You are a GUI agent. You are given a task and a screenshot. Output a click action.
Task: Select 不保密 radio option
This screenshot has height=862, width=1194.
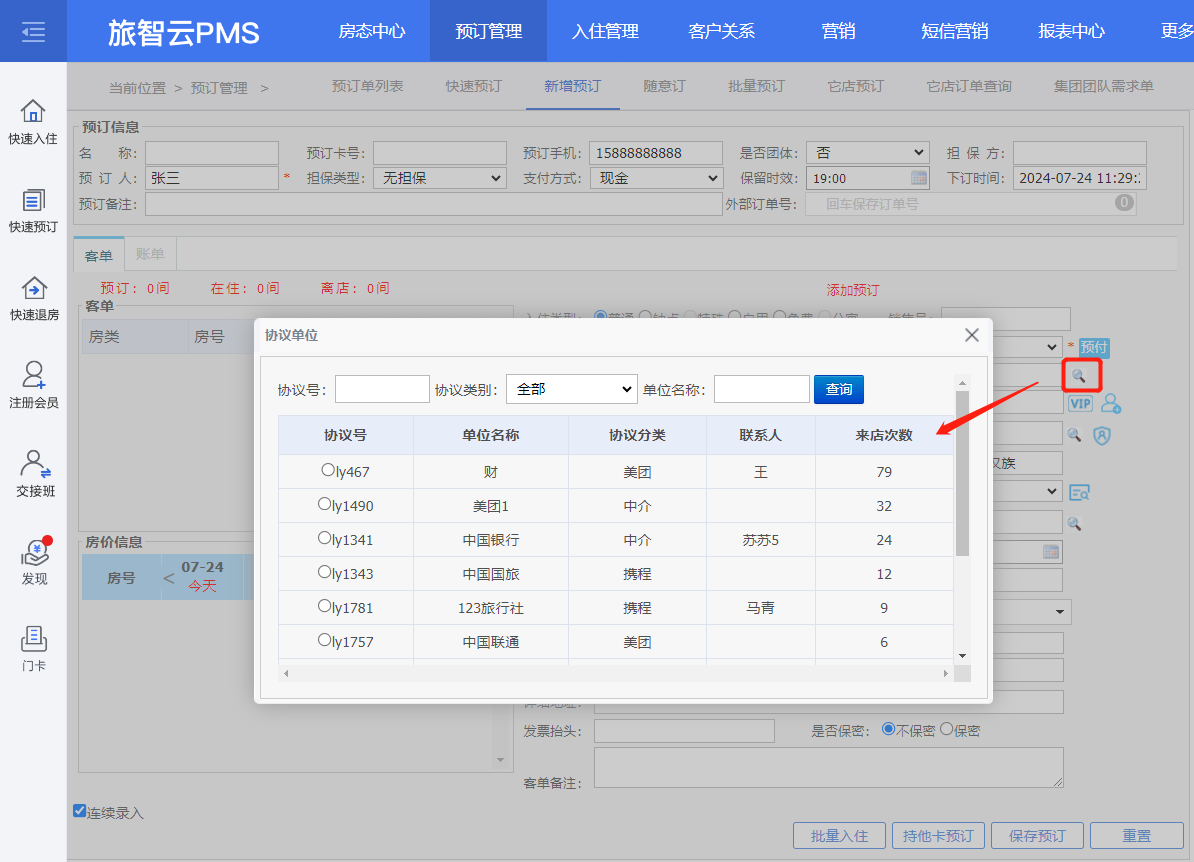pyautogui.click(x=888, y=729)
